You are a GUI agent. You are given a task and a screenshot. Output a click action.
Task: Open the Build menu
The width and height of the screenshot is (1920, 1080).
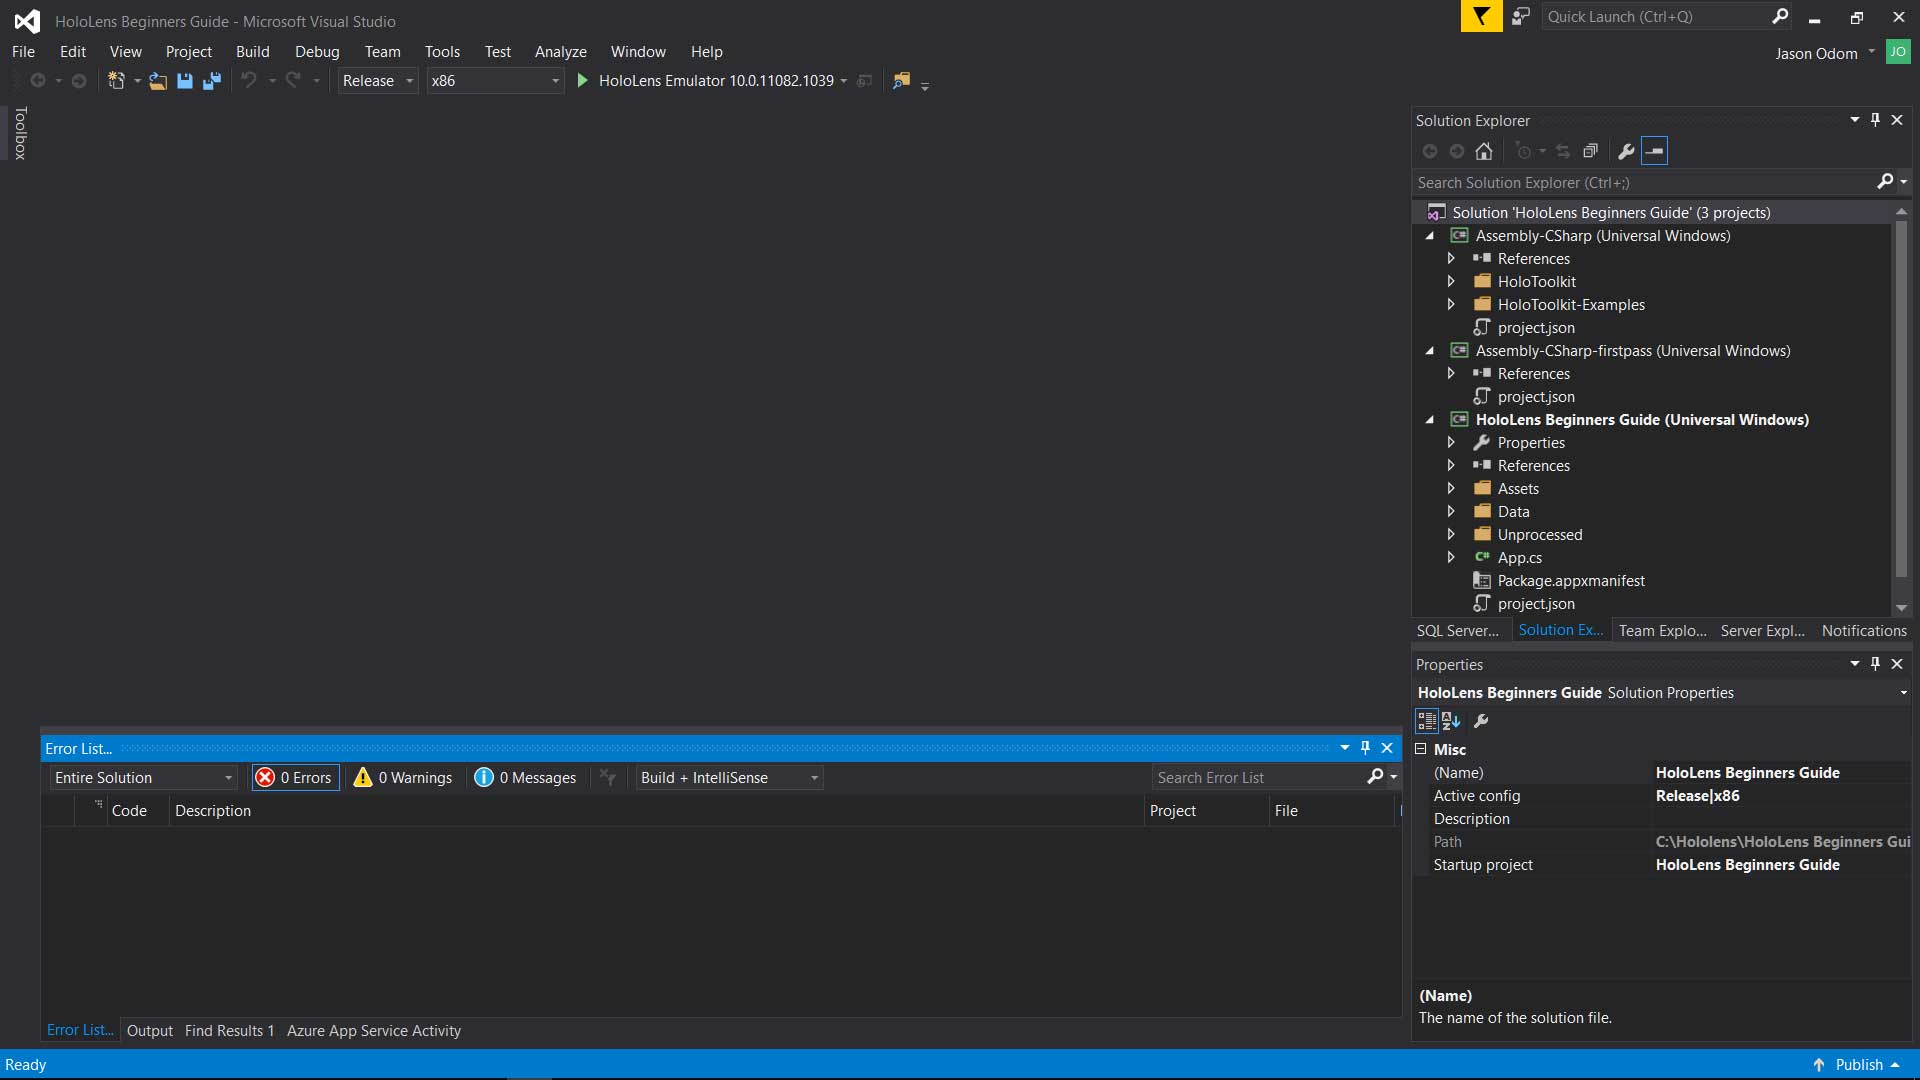point(252,52)
